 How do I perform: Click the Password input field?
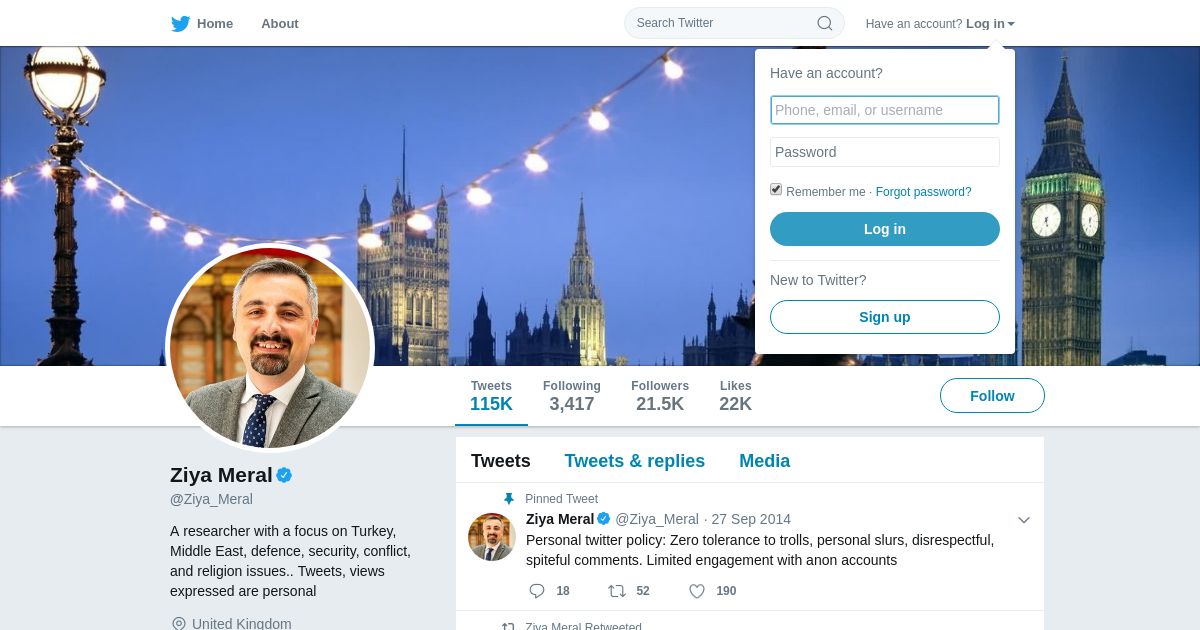click(885, 152)
